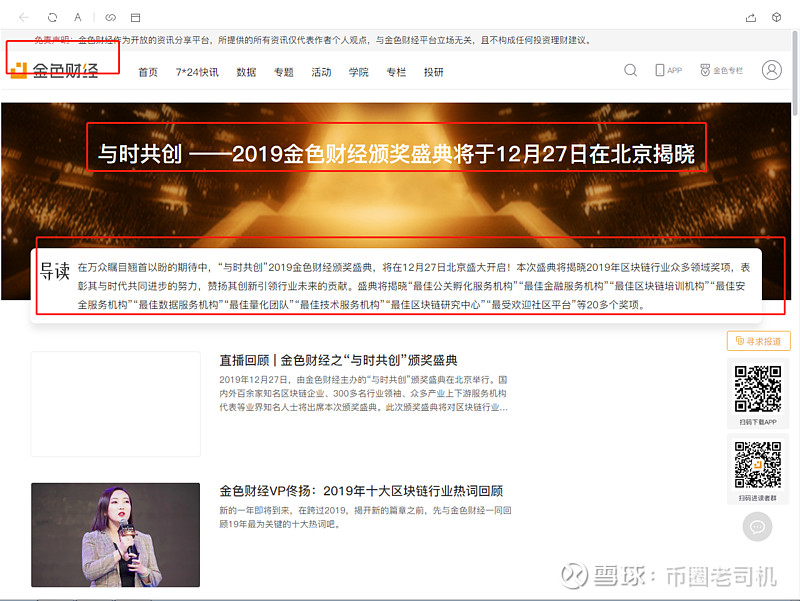800x601 pixels.
Task: Open the 金色专栏 column icon
Action: point(721,70)
